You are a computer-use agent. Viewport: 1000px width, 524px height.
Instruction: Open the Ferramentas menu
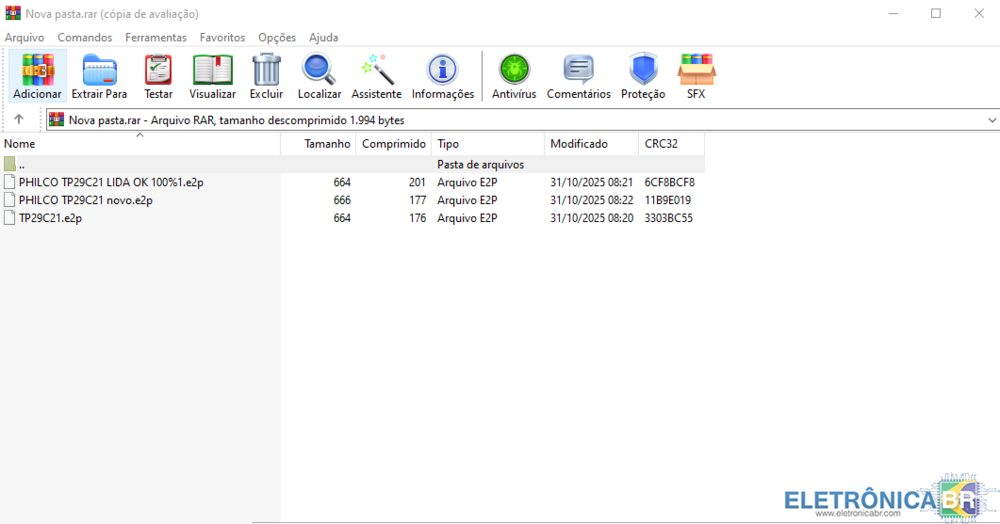(155, 37)
